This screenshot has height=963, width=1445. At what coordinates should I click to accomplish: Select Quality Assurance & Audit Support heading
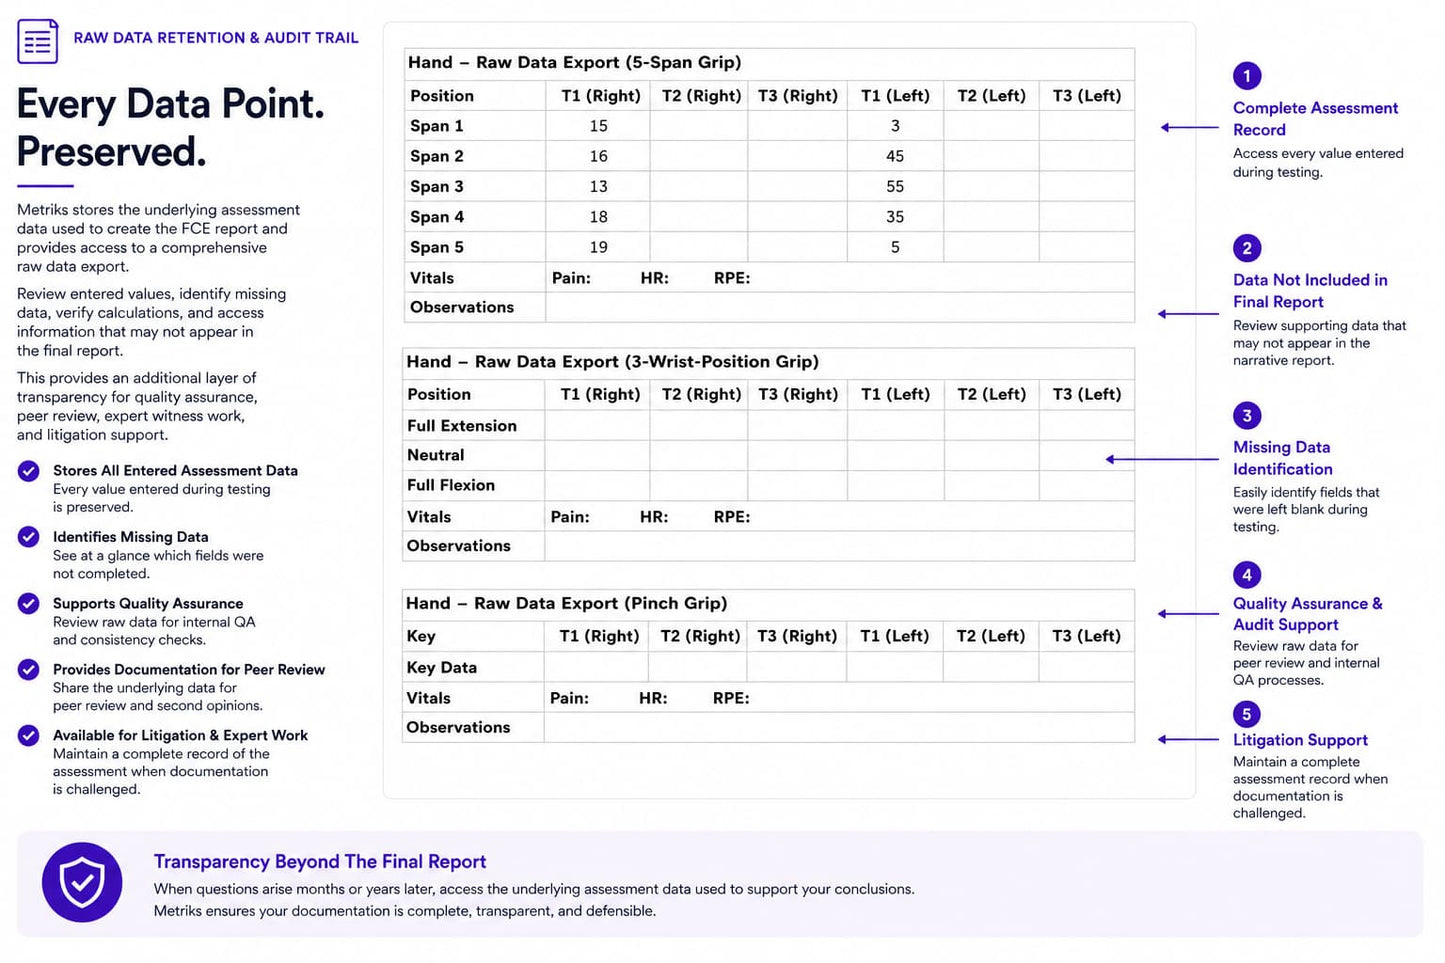click(x=1307, y=614)
